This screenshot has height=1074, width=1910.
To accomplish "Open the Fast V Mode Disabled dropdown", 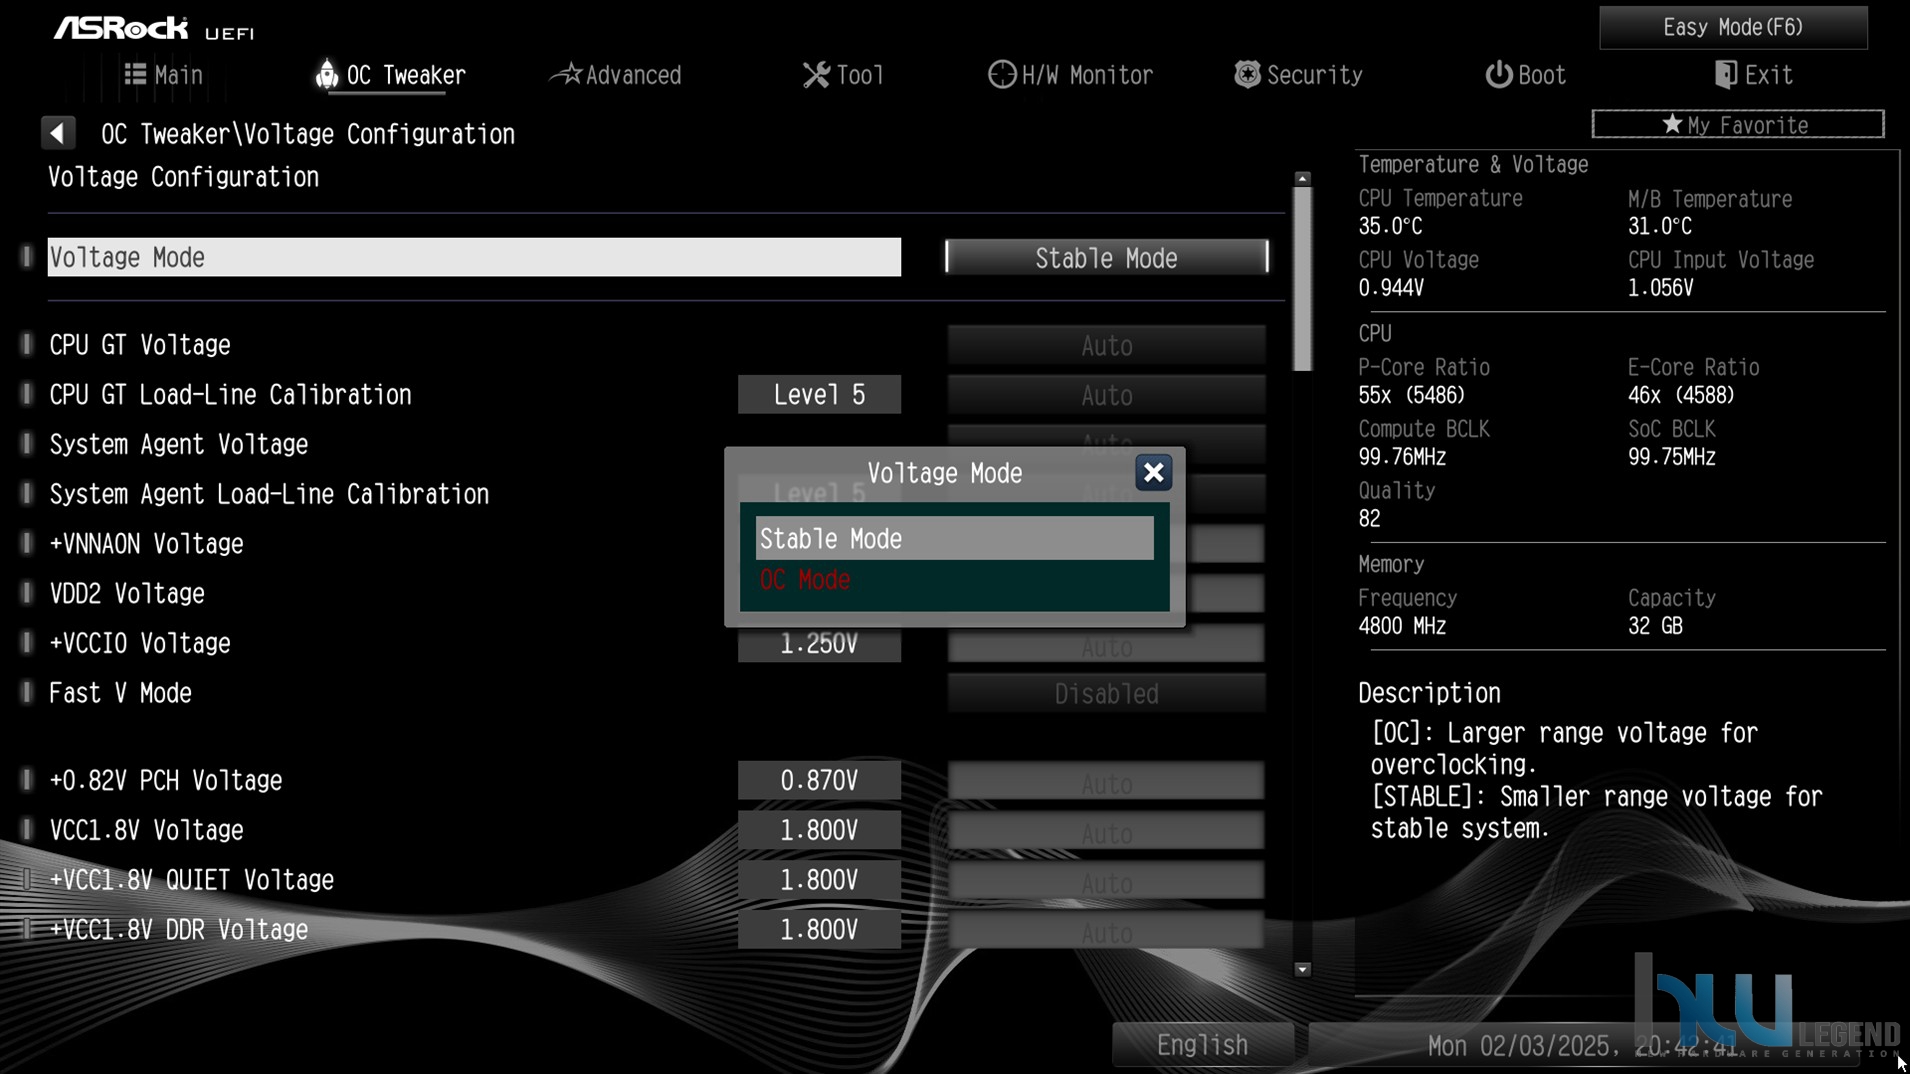I will pos(1106,693).
